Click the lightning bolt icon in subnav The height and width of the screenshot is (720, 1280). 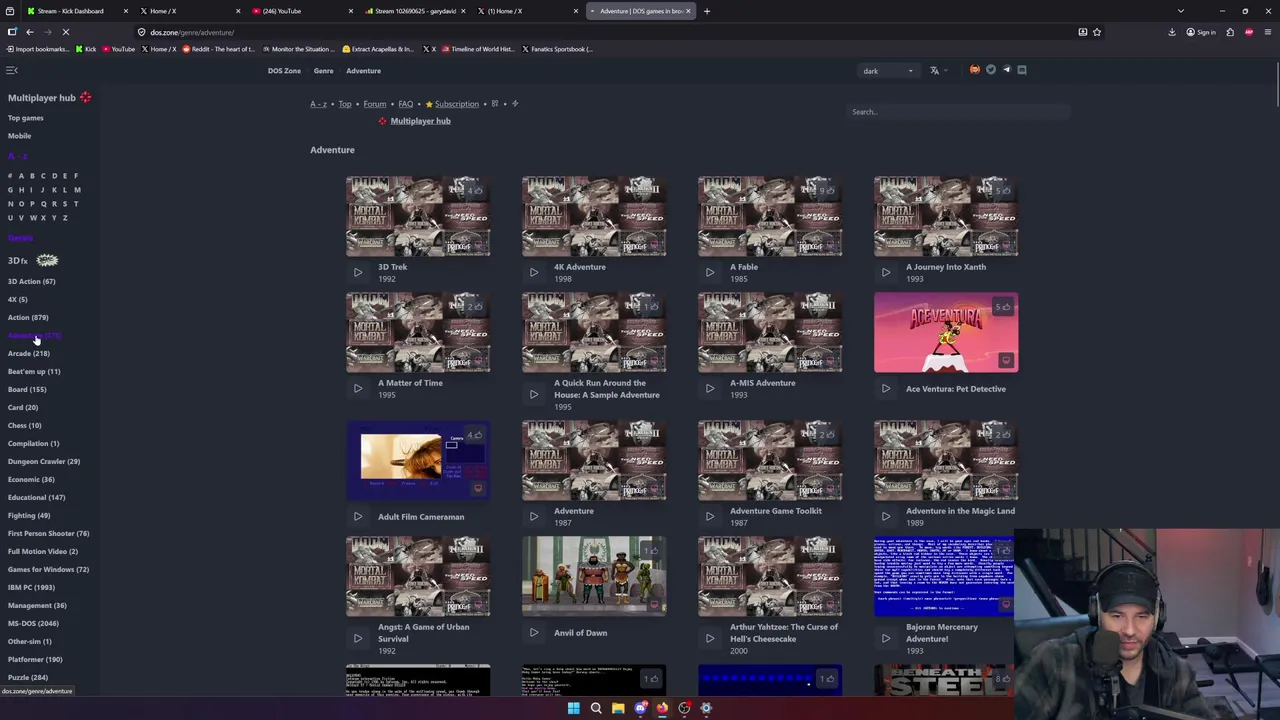click(x=515, y=104)
